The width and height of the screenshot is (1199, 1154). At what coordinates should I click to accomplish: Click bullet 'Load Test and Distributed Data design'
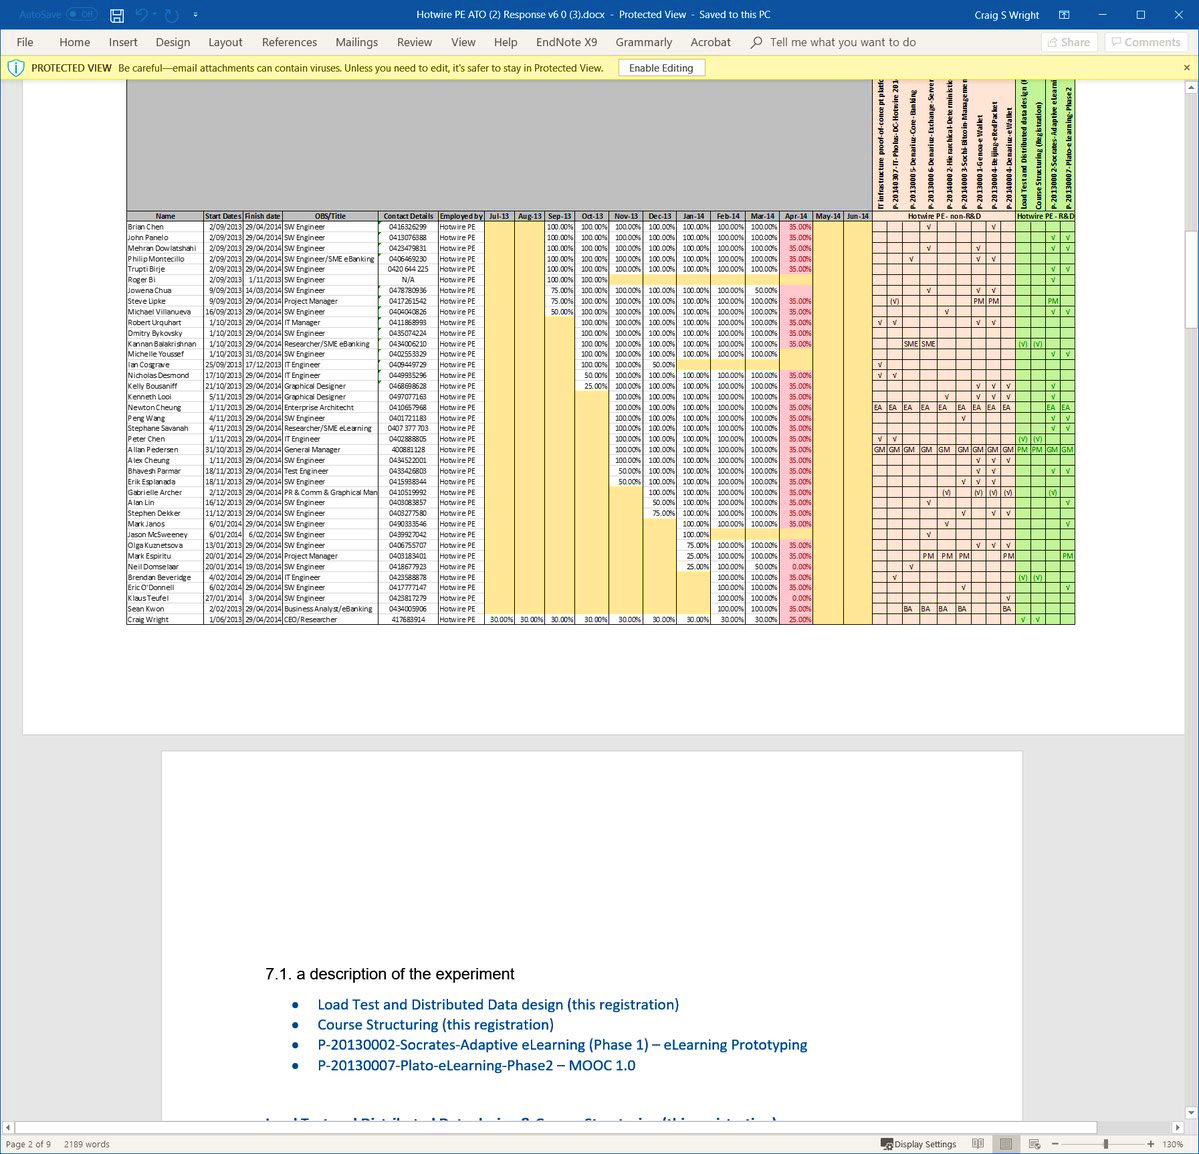coord(498,1004)
